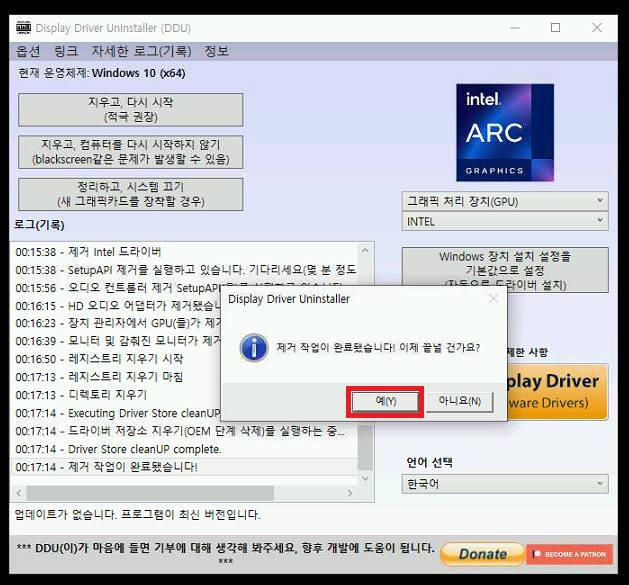Select log line '00:17:13 - 디렉토리 지우기'
The image size is (629, 585).
tap(116, 395)
